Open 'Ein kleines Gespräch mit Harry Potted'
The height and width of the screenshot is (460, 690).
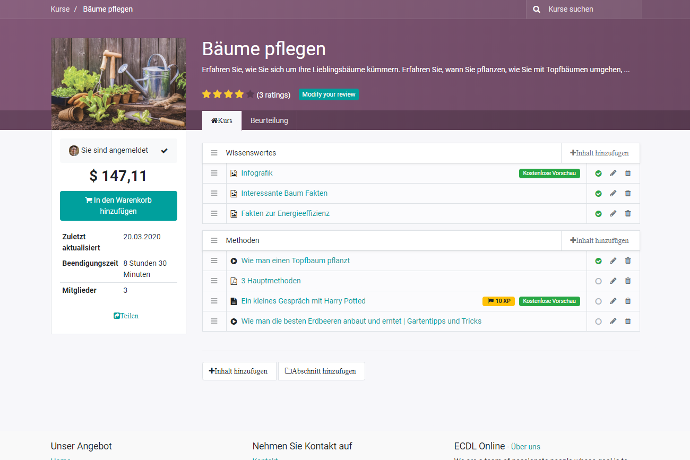[303, 301]
